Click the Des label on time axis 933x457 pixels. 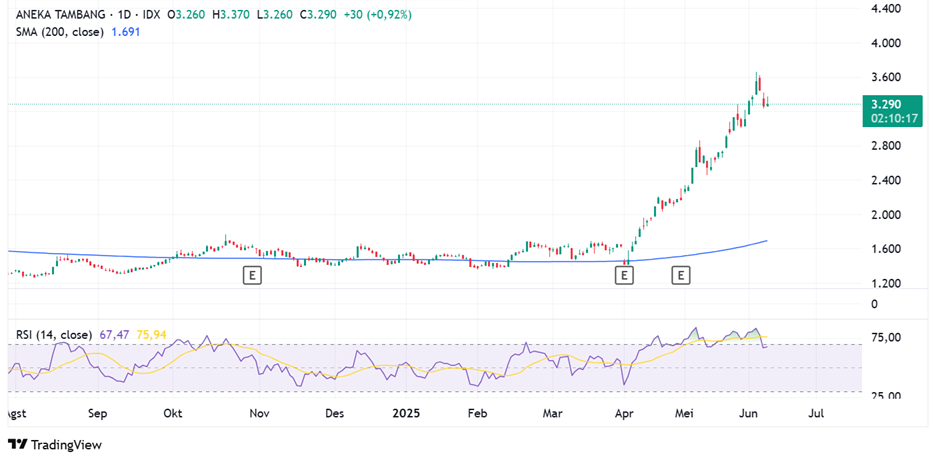coord(335,414)
